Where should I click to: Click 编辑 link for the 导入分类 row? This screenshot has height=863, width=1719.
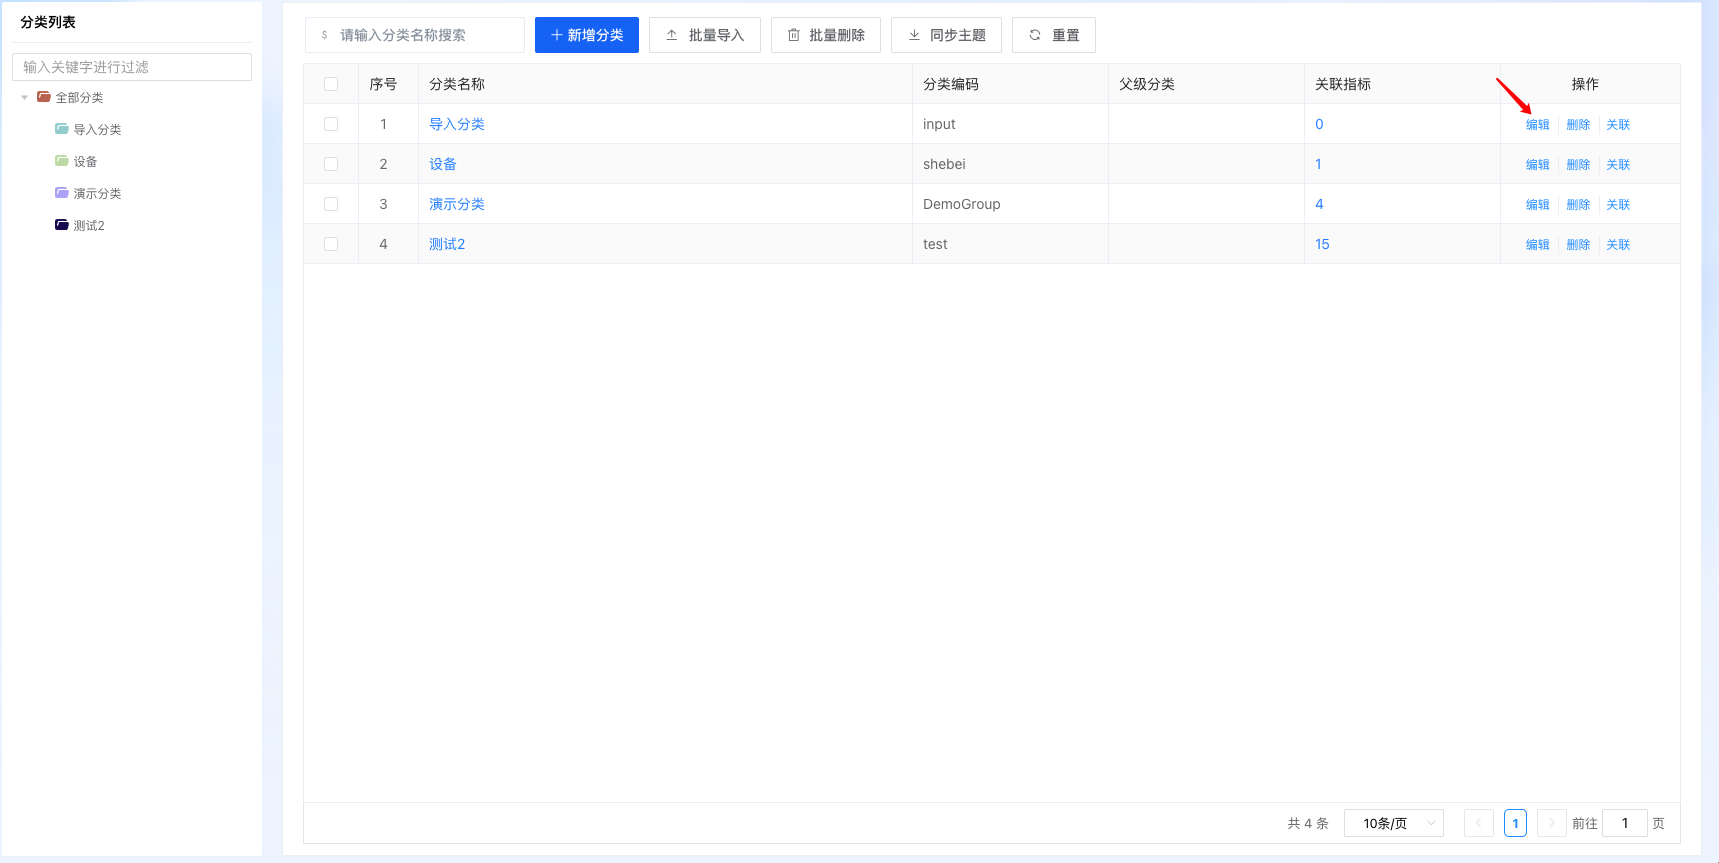pyautogui.click(x=1537, y=125)
